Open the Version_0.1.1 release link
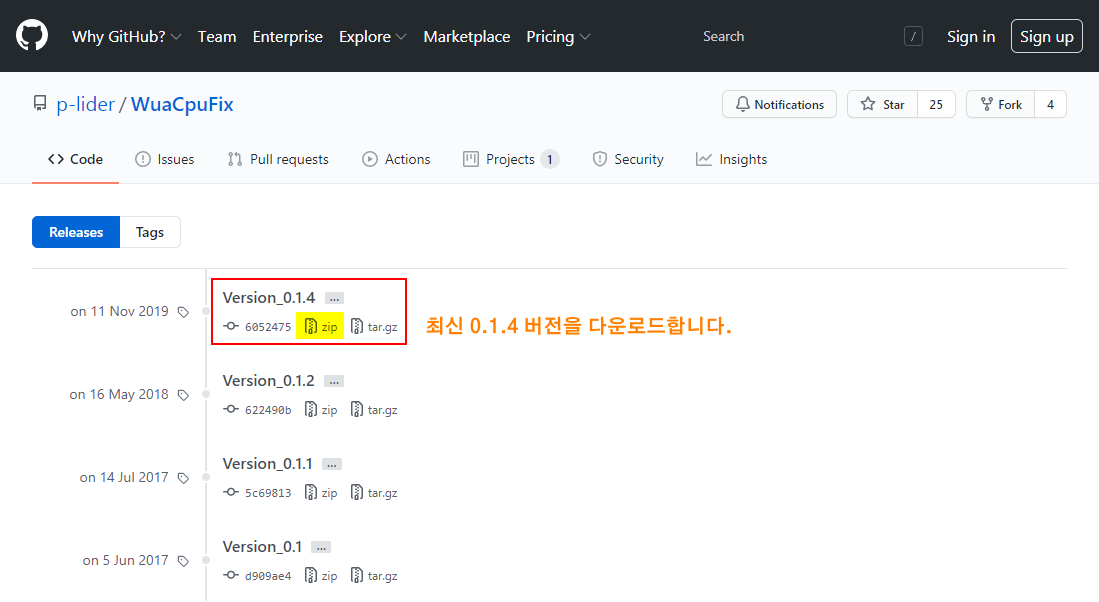Screen dimensions: 1099x602 268,463
